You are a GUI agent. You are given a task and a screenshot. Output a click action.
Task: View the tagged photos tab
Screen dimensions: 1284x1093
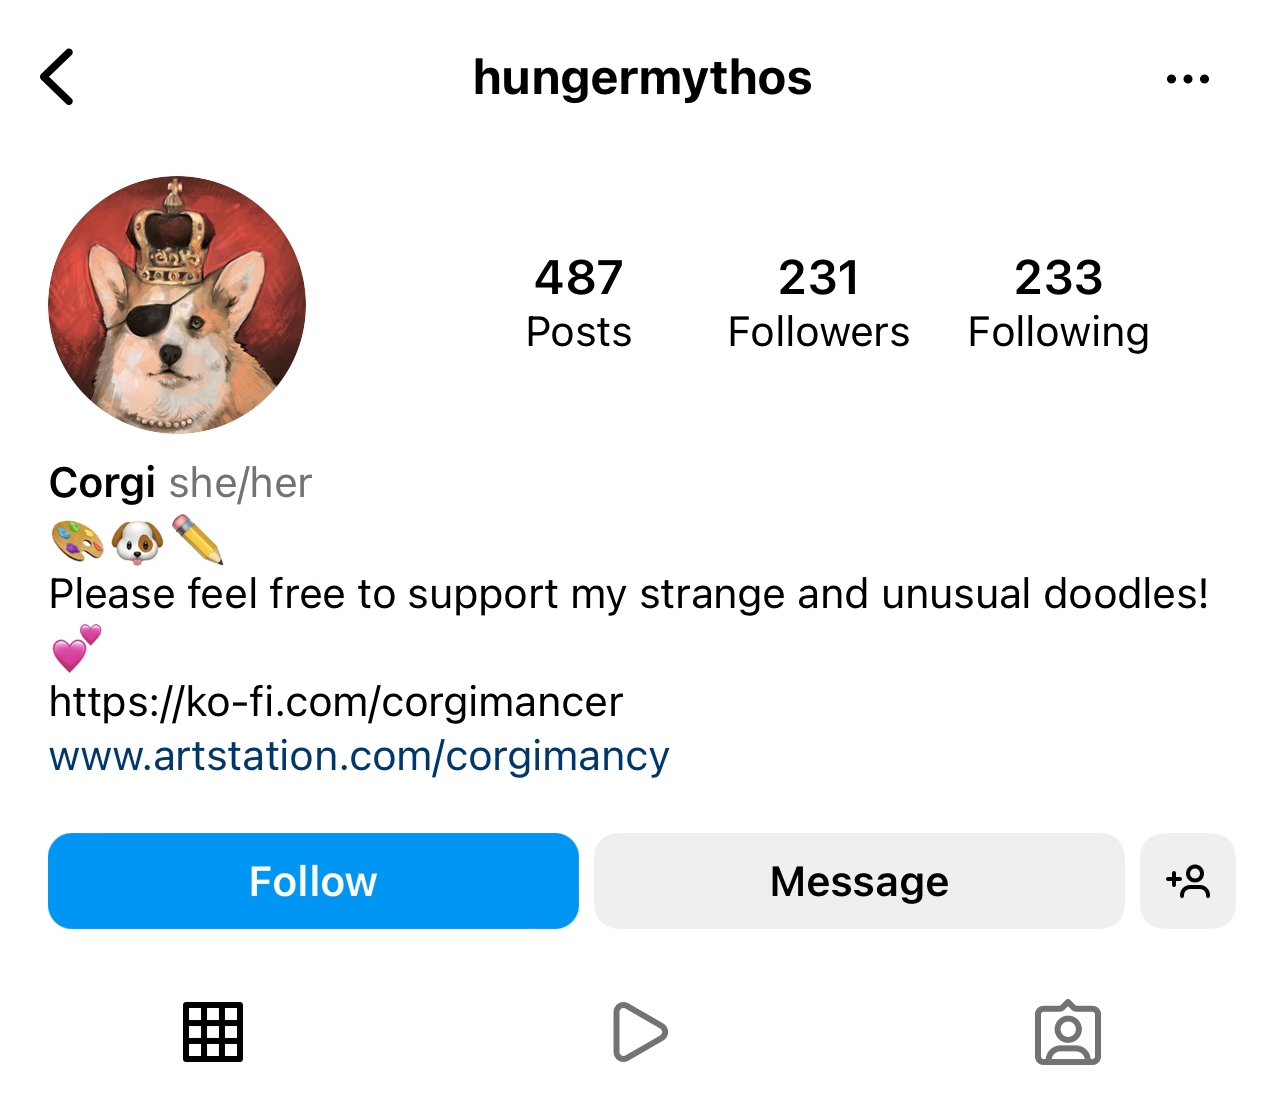[x=1068, y=1032]
